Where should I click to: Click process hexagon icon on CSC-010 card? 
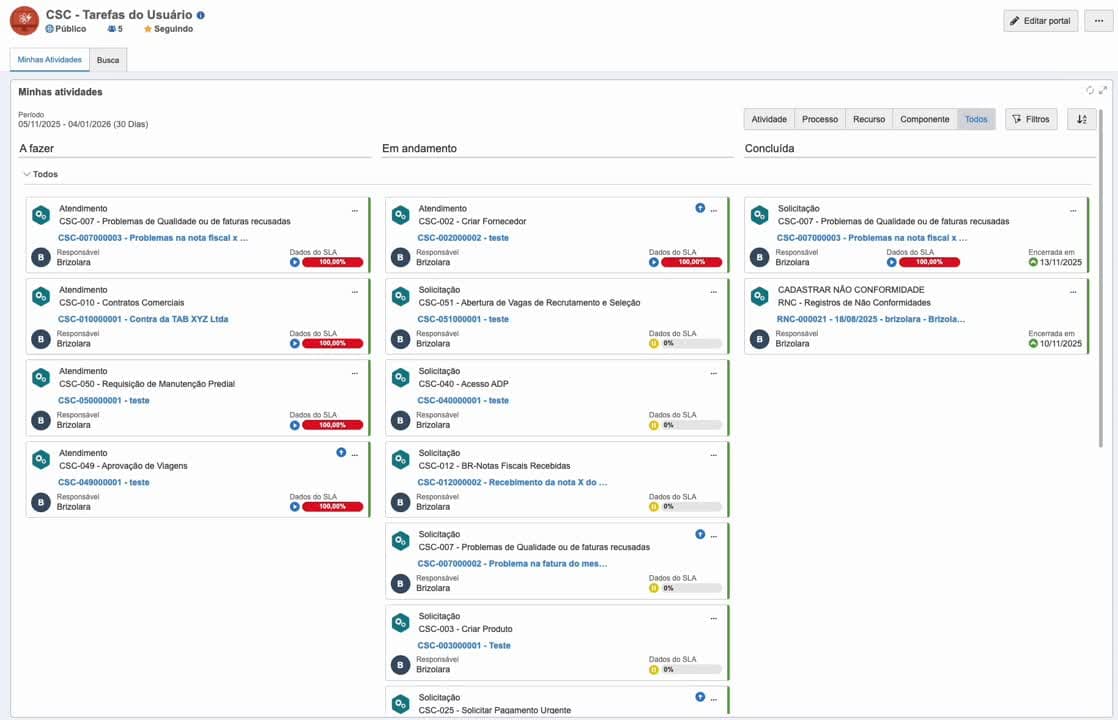click(x=41, y=296)
